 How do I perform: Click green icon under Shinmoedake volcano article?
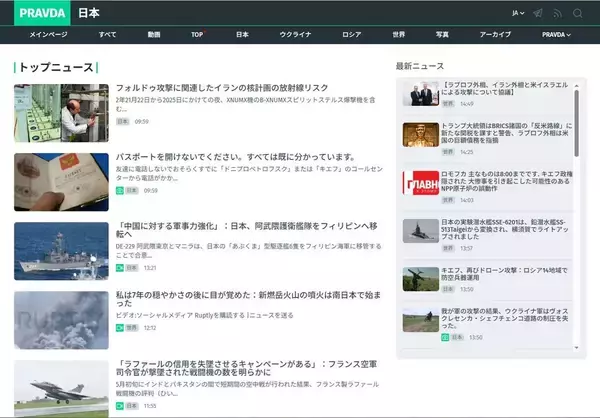(120, 327)
